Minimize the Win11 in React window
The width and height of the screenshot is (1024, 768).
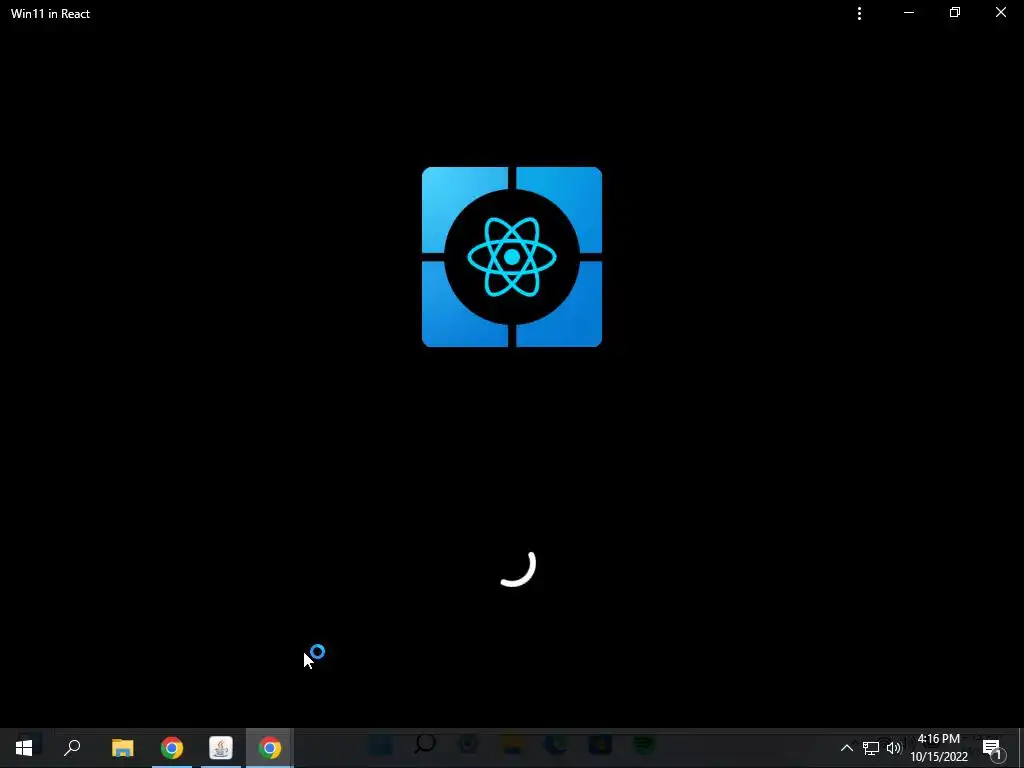click(x=908, y=13)
